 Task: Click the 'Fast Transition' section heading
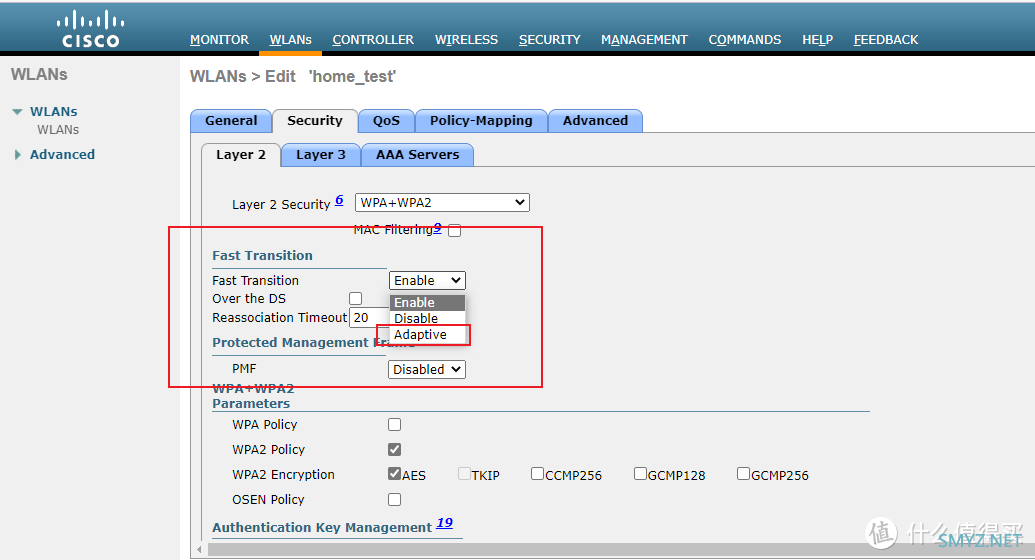(x=262, y=256)
